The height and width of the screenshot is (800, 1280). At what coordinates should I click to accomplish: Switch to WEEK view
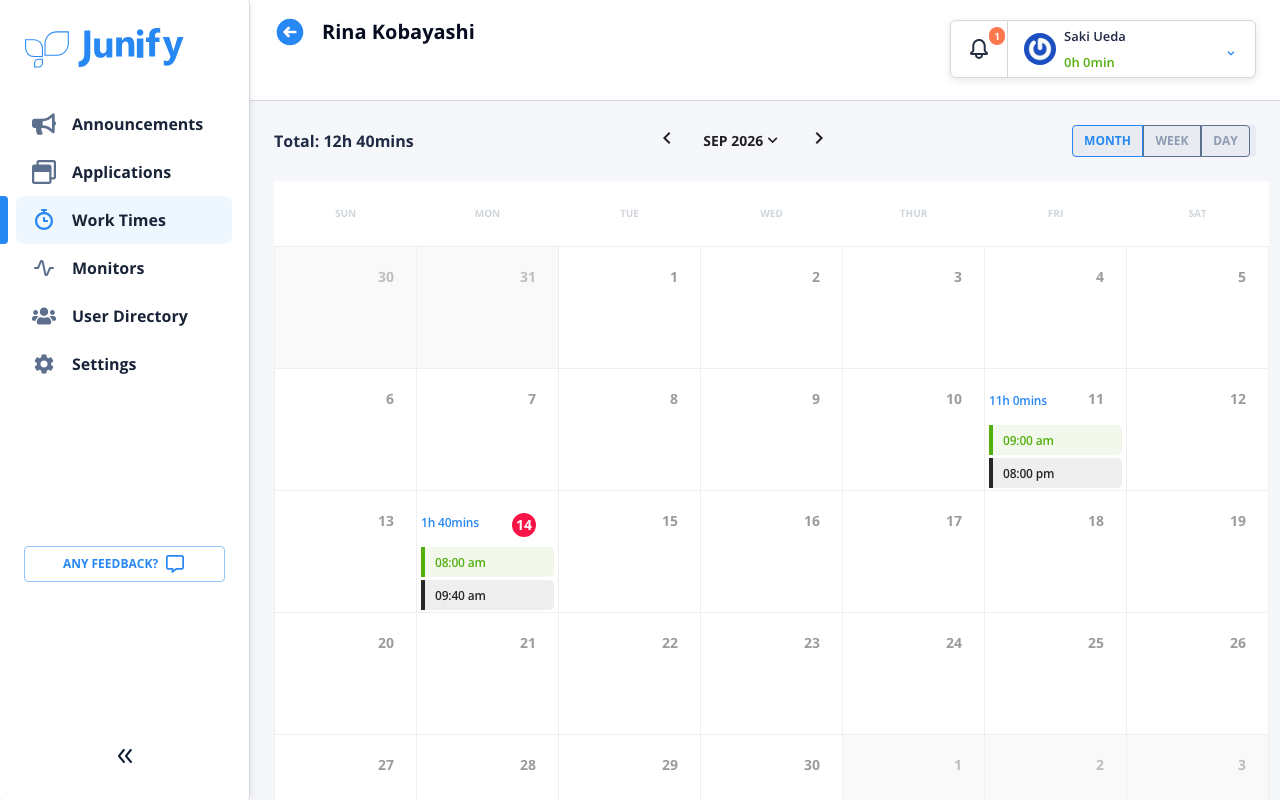tap(1172, 141)
